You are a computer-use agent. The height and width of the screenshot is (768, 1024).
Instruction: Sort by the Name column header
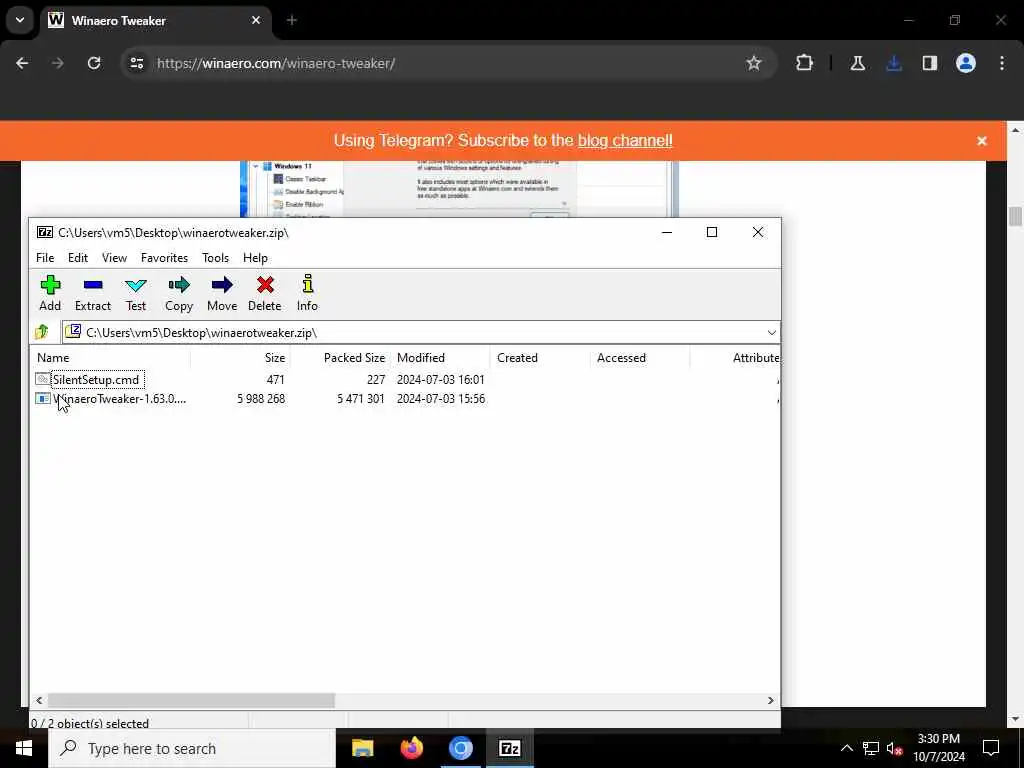[110, 358]
